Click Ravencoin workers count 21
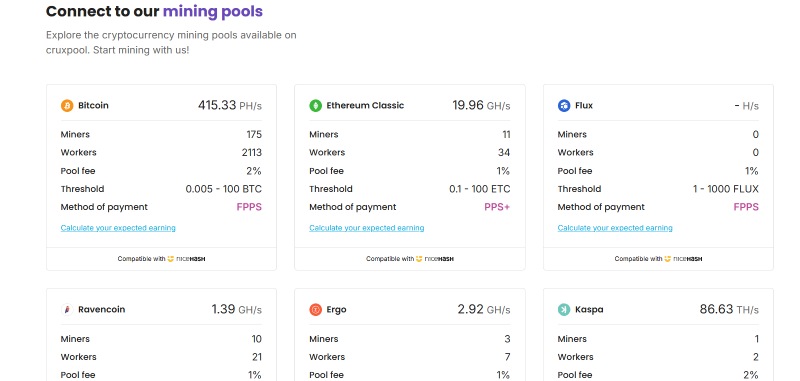Screen dimensions: 800x381 256,357
